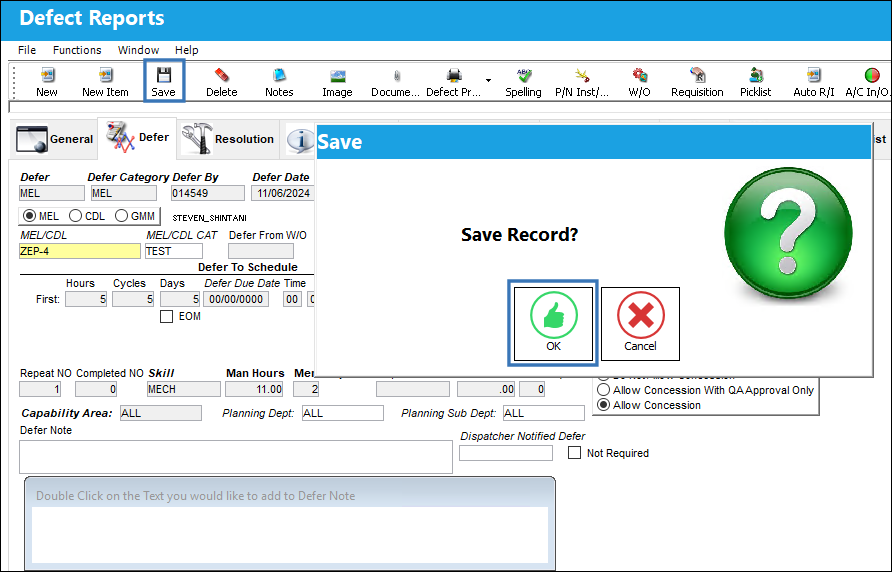
Task: Click the Defer Due Time hours field
Action: tap(292, 299)
